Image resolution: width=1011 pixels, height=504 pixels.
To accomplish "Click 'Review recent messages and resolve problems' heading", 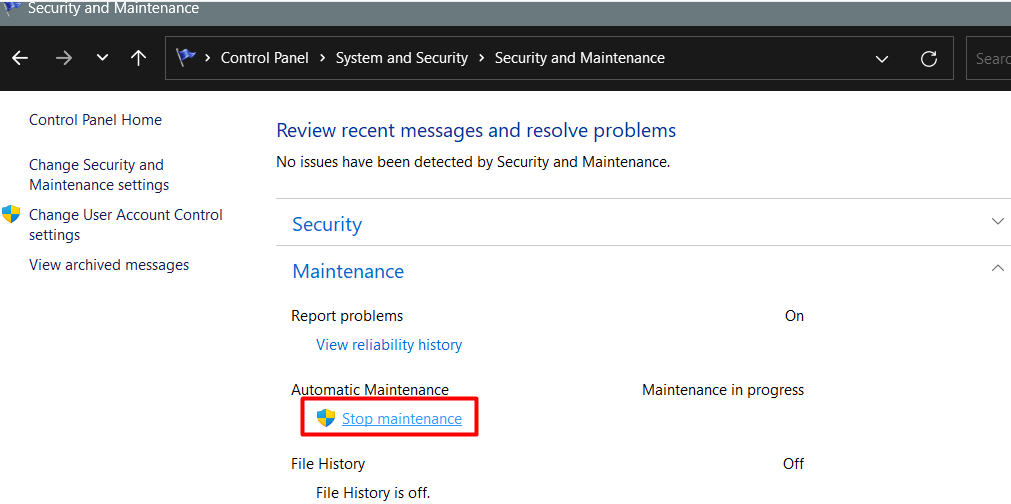I will click(476, 131).
